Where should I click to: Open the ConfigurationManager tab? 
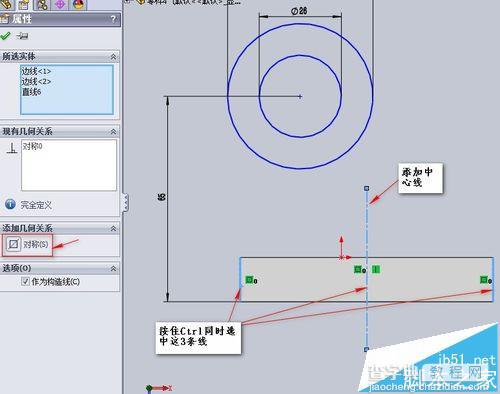coord(42,5)
